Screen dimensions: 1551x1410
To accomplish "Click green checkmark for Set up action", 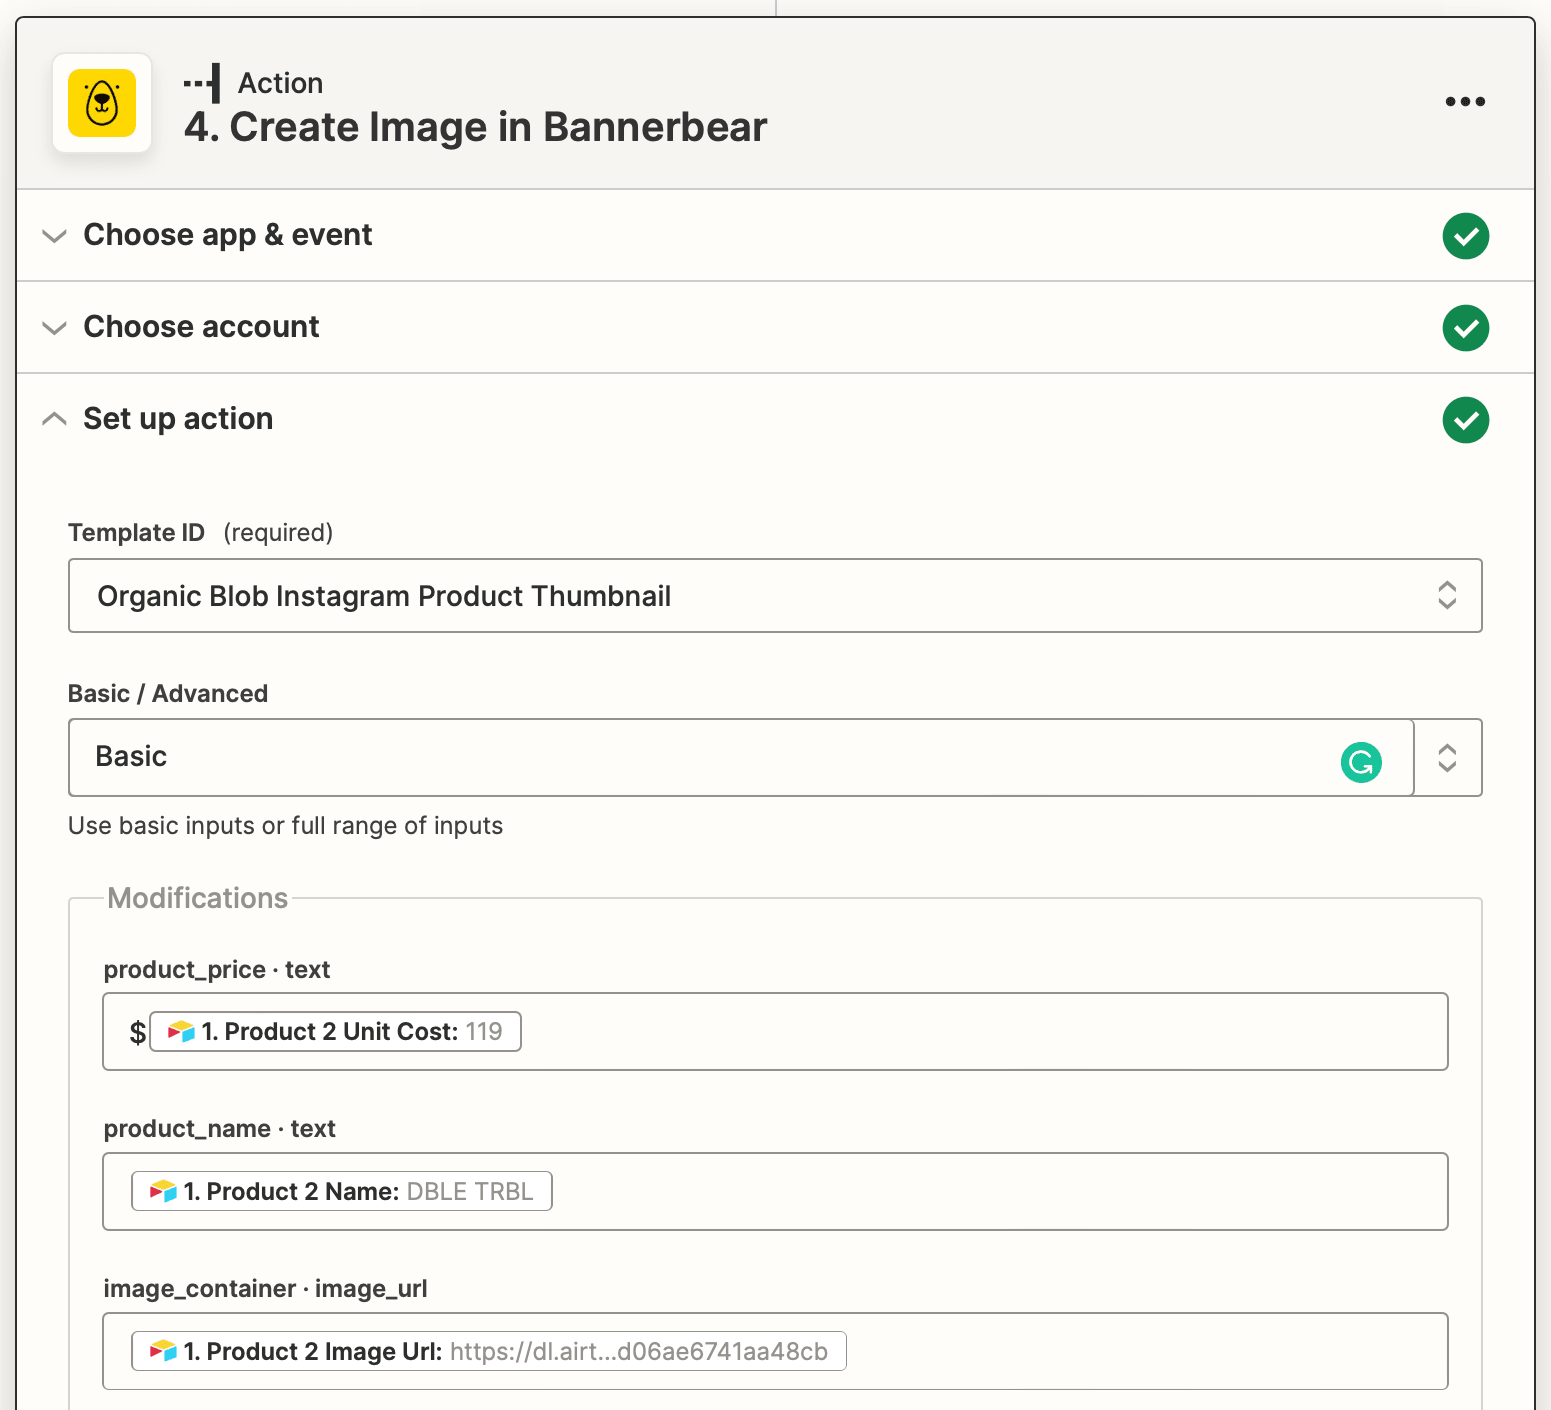I will pyautogui.click(x=1465, y=420).
